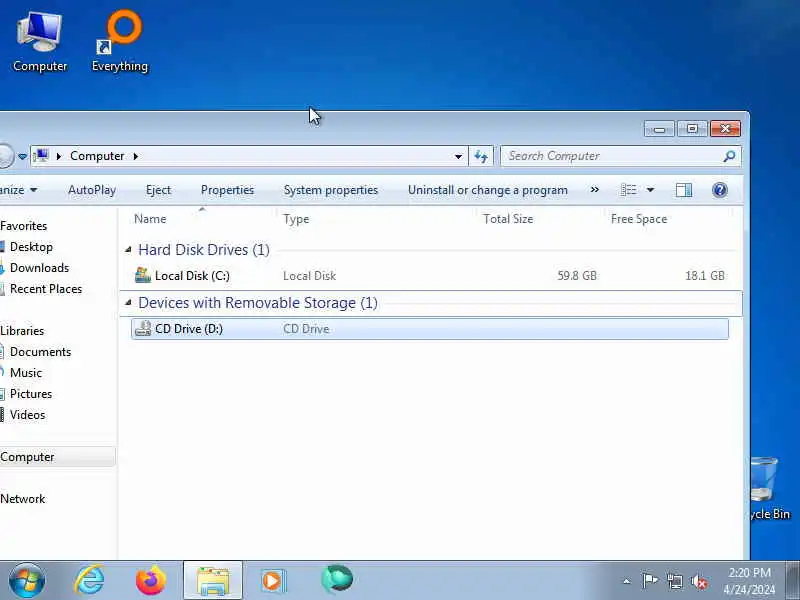Open the Computer desktop icon
This screenshot has height=600, width=800.
(39, 42)
